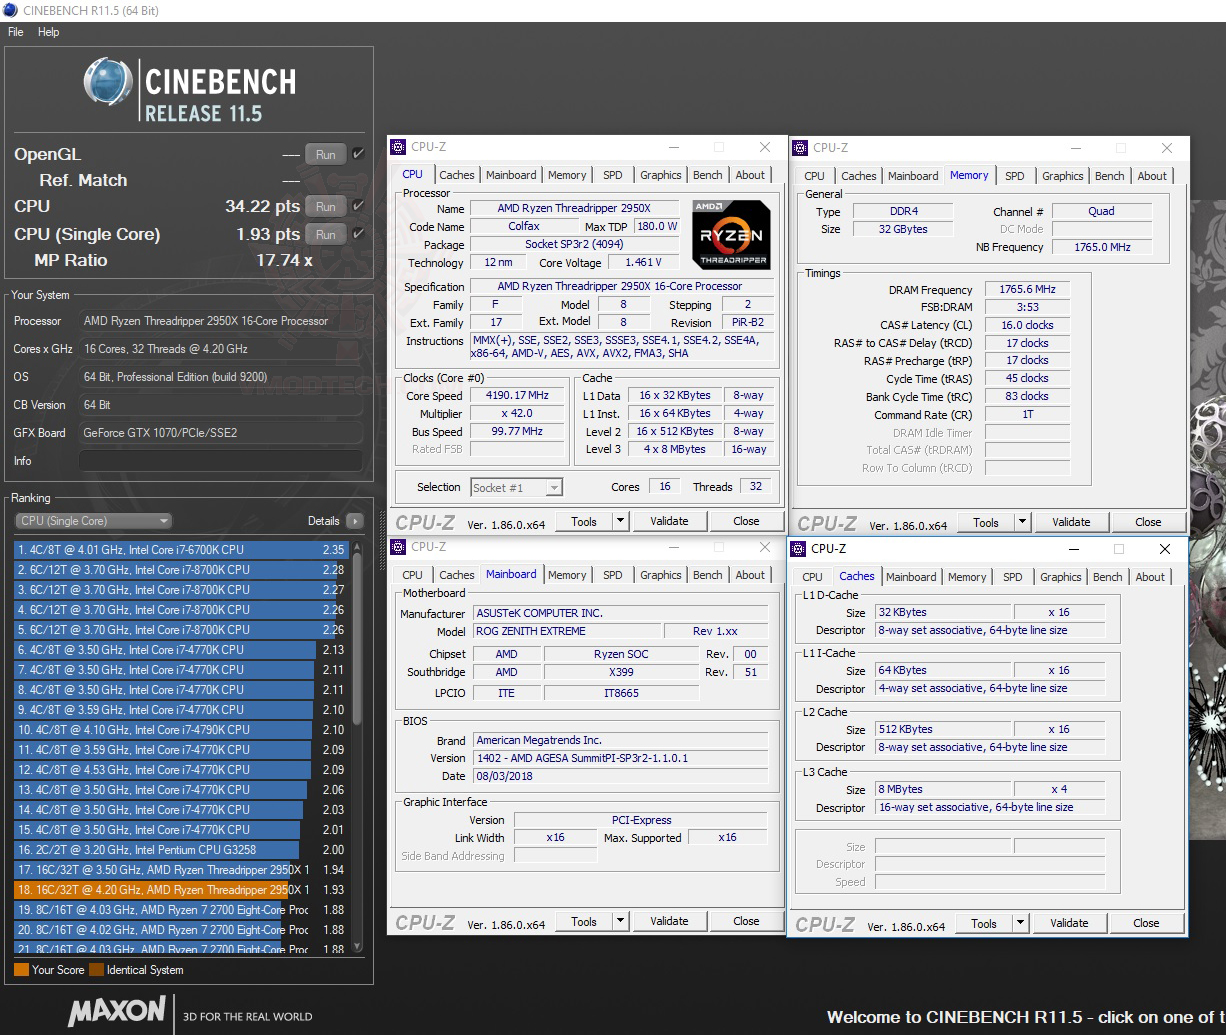
Task: Minimize the Mainboard CPU-Z window
Action: pyautogui.click(x=672, y=547)
